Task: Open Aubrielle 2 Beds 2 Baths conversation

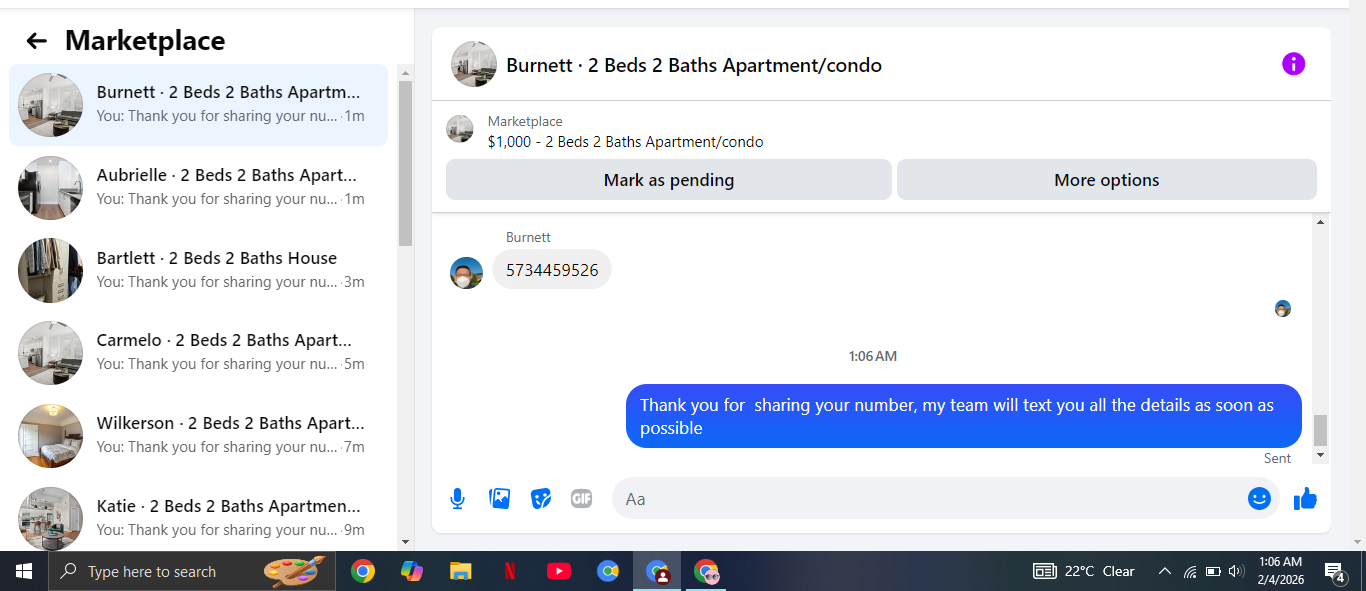Action: (x=198, y=187)
